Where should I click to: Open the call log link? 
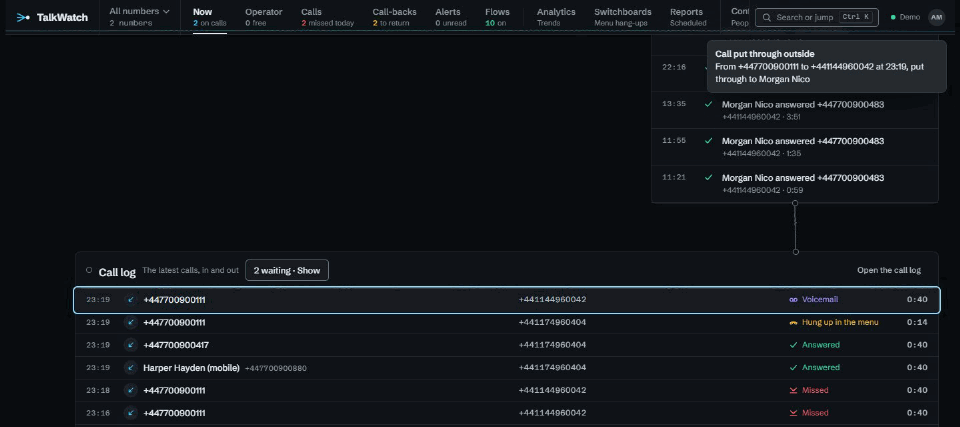[888, 270]
